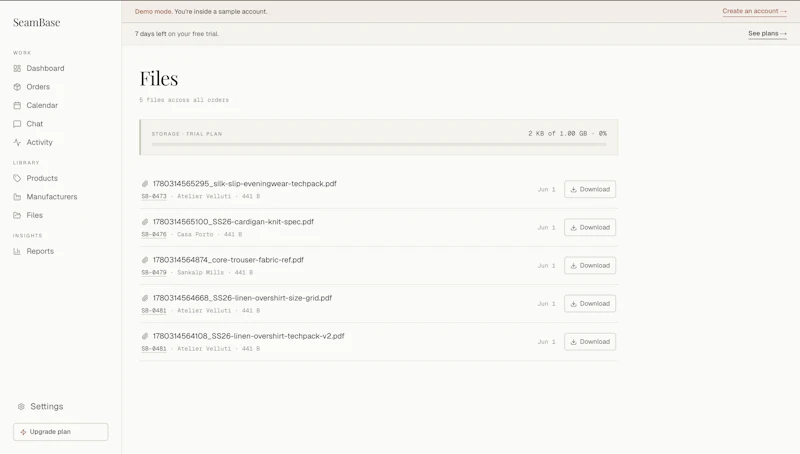Click the Orders box icon

point(17,87)
